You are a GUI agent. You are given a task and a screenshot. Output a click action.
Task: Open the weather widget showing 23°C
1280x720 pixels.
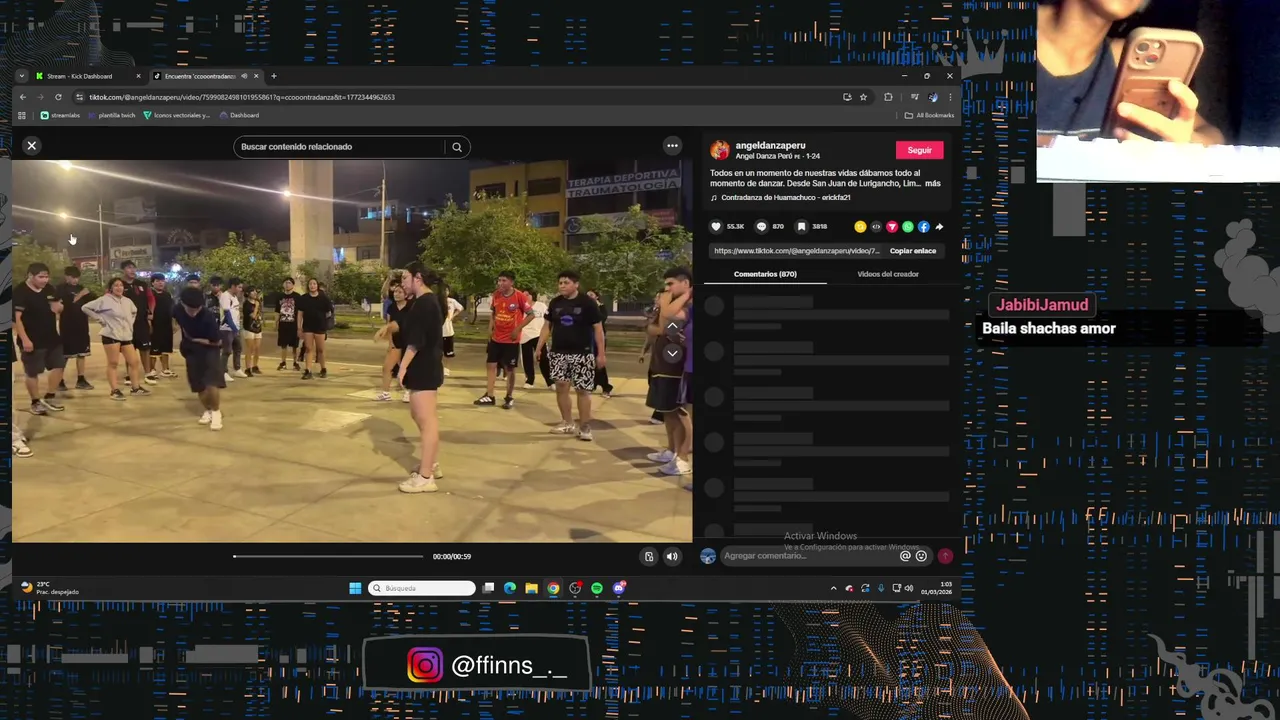49,588
